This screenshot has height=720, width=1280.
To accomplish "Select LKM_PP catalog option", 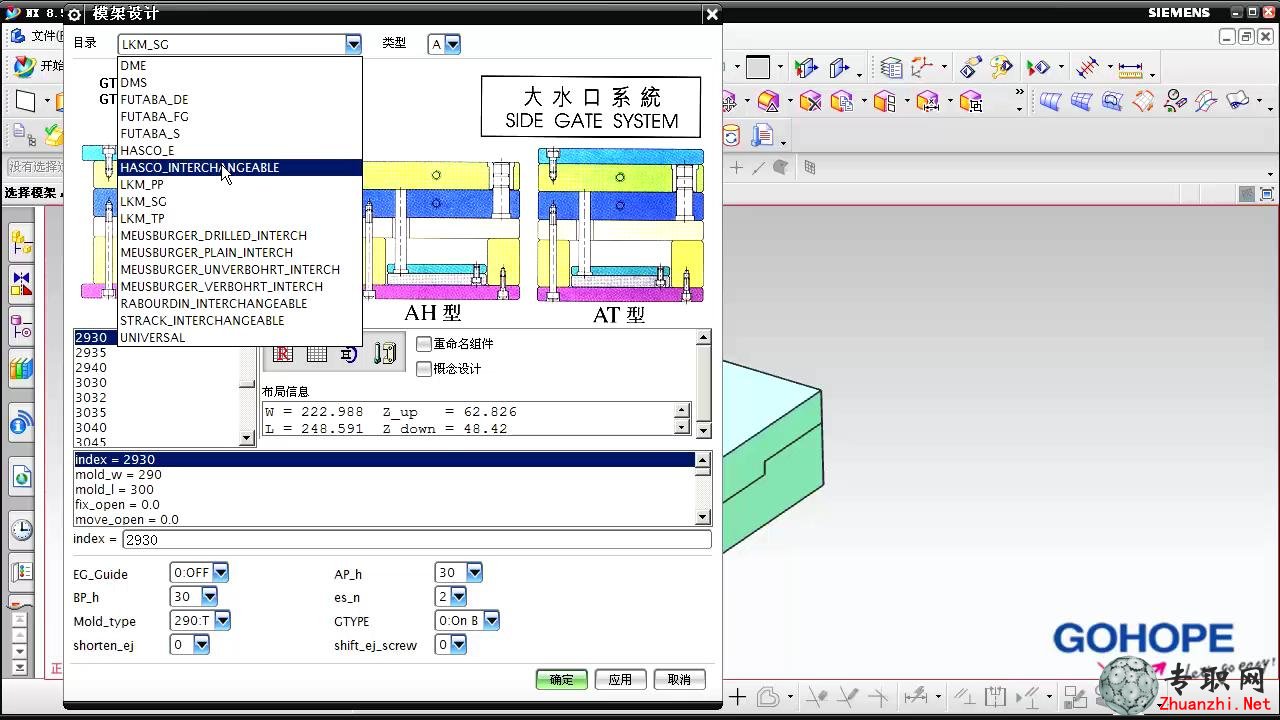I will (239, 185).
